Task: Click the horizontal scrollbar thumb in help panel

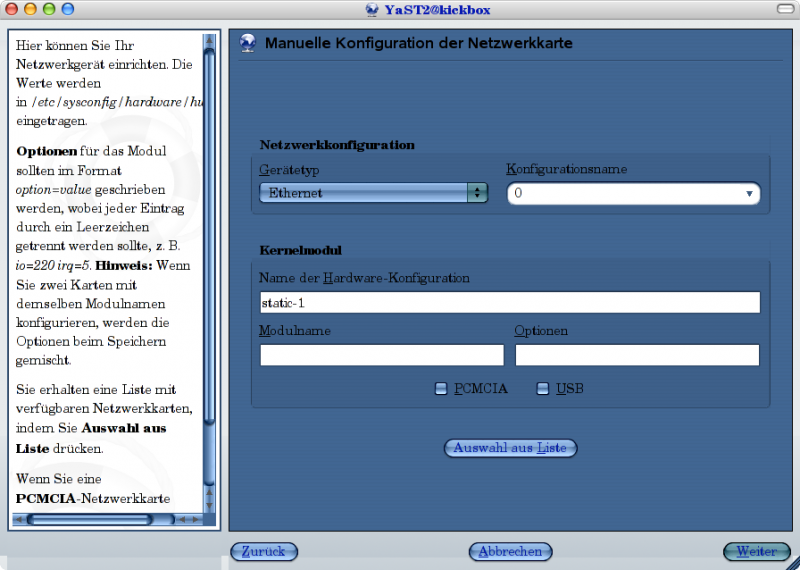Action: [90, 520]
